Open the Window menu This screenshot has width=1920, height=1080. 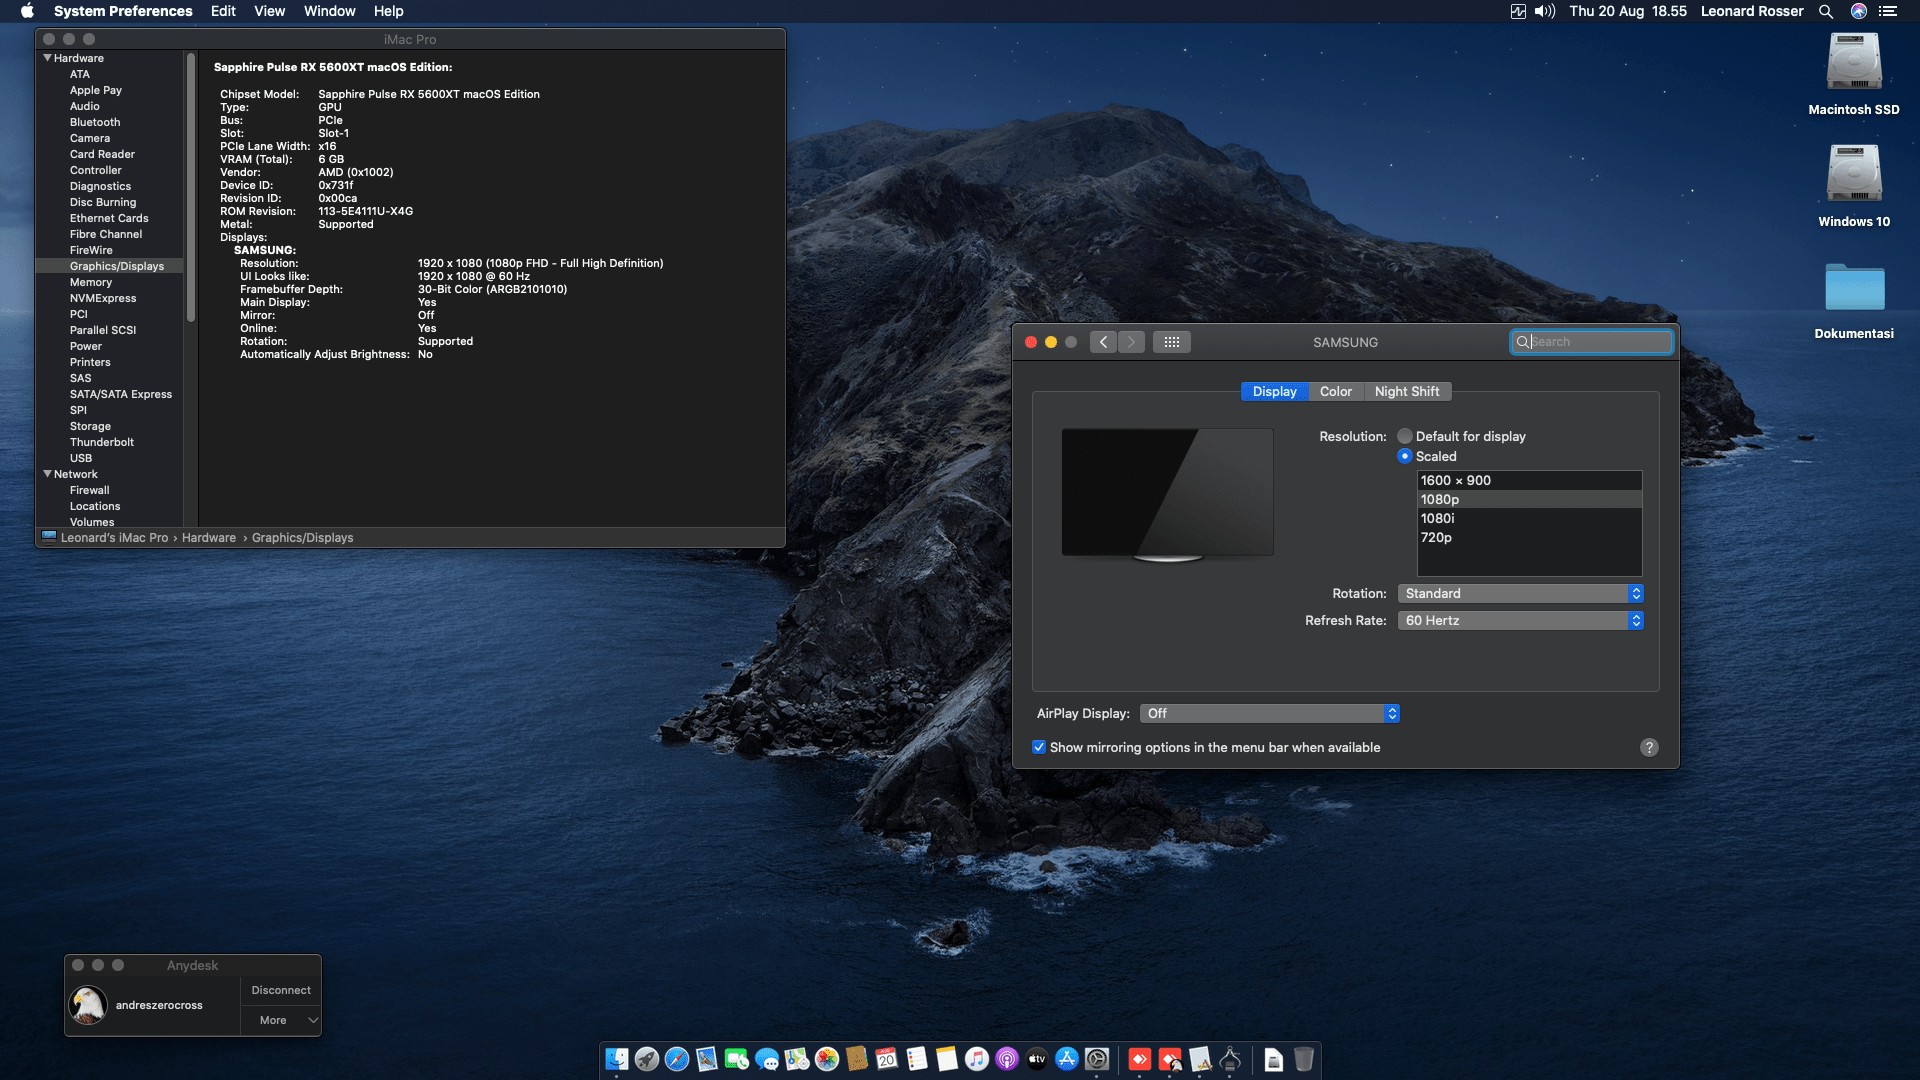coord(329,11)
